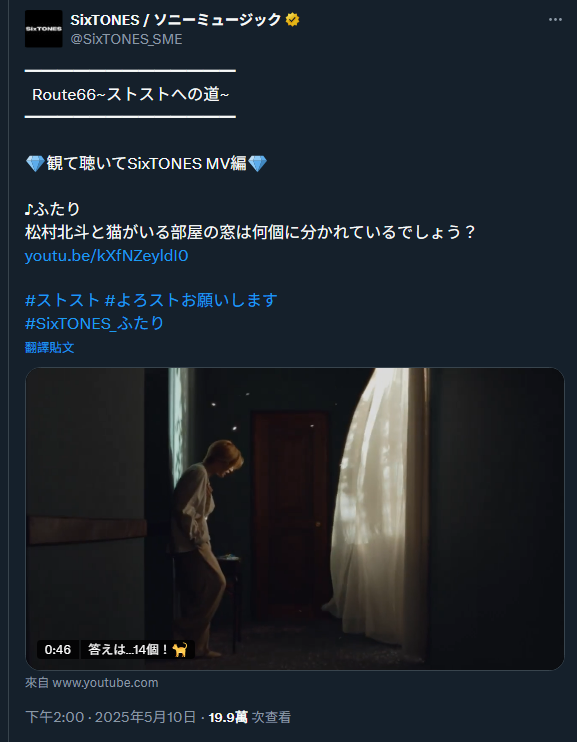Click the 下午2:00 · 2025年5月10日 timestamp
The height and width of the screenshot is (742, 577).
pyautogui.click(x=110, y=717)
